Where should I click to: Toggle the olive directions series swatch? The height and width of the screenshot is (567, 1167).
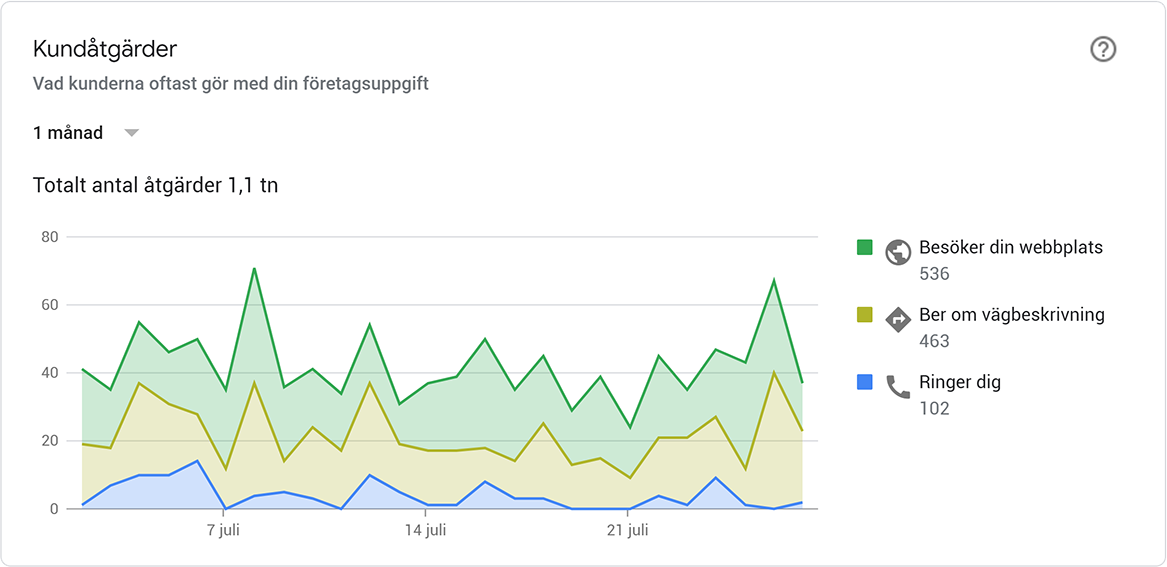864,315
